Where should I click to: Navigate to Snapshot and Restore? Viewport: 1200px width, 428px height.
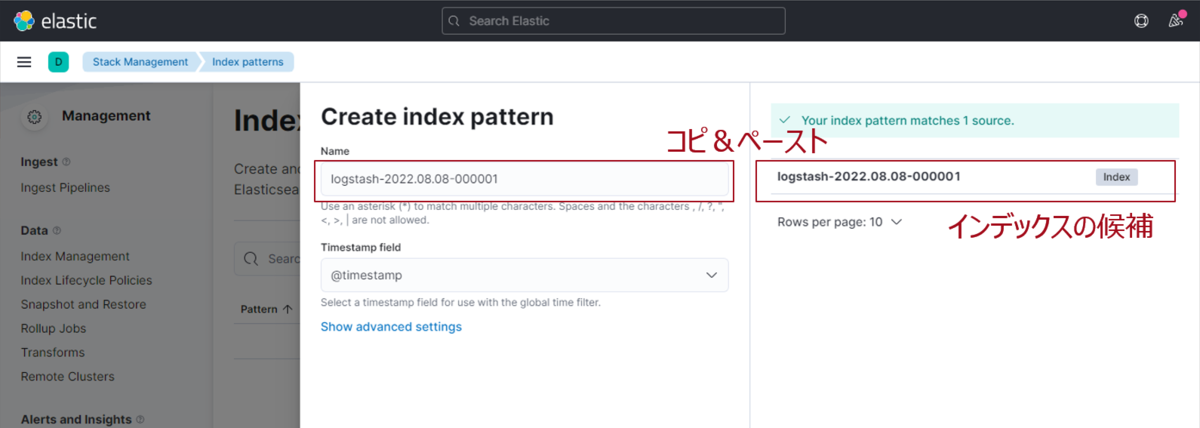coord(83,304)
